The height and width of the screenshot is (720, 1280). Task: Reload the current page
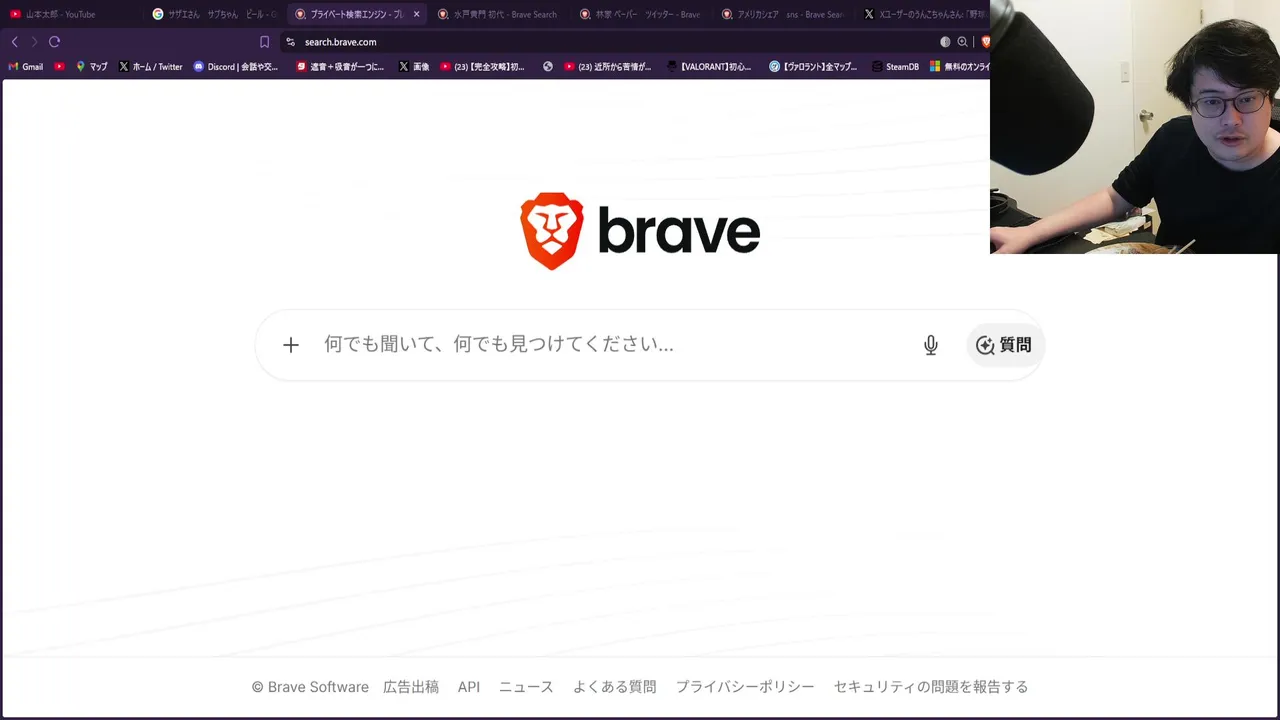[x=55, y=42]
